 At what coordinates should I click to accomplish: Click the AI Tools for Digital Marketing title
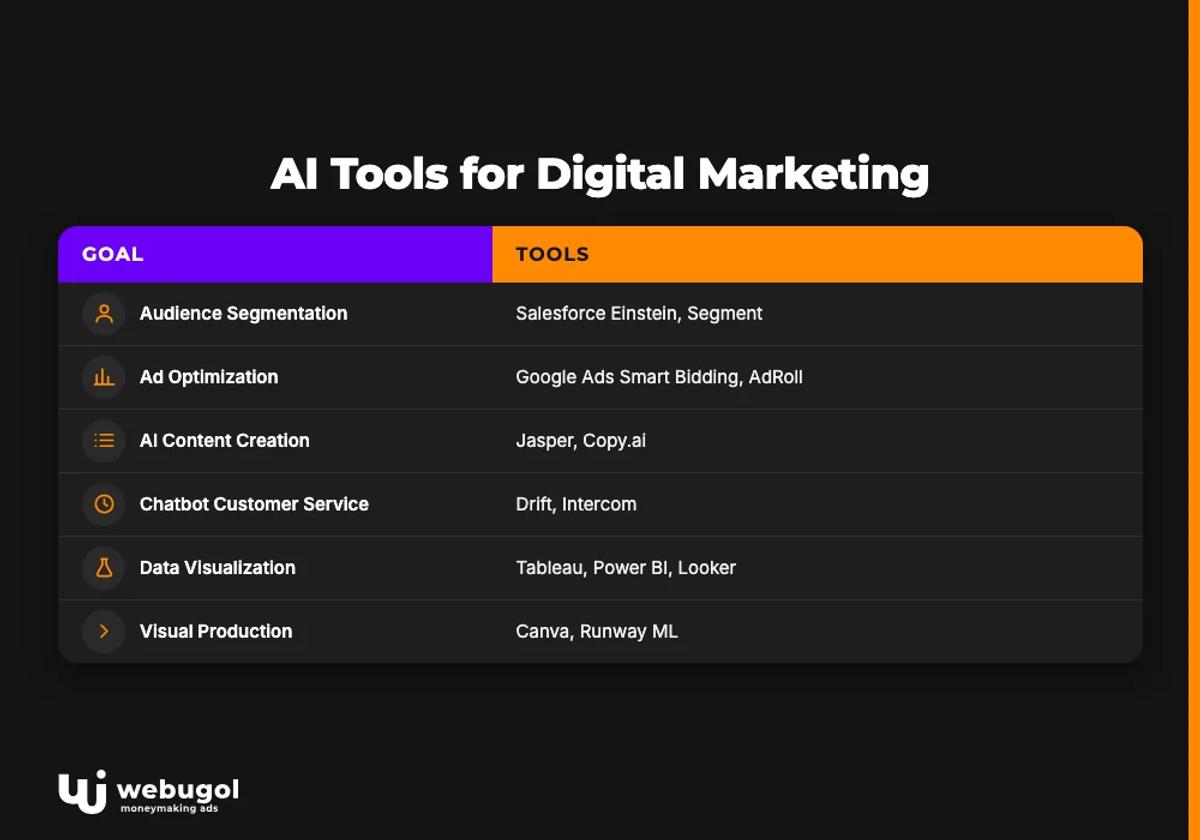click(600, 174)
